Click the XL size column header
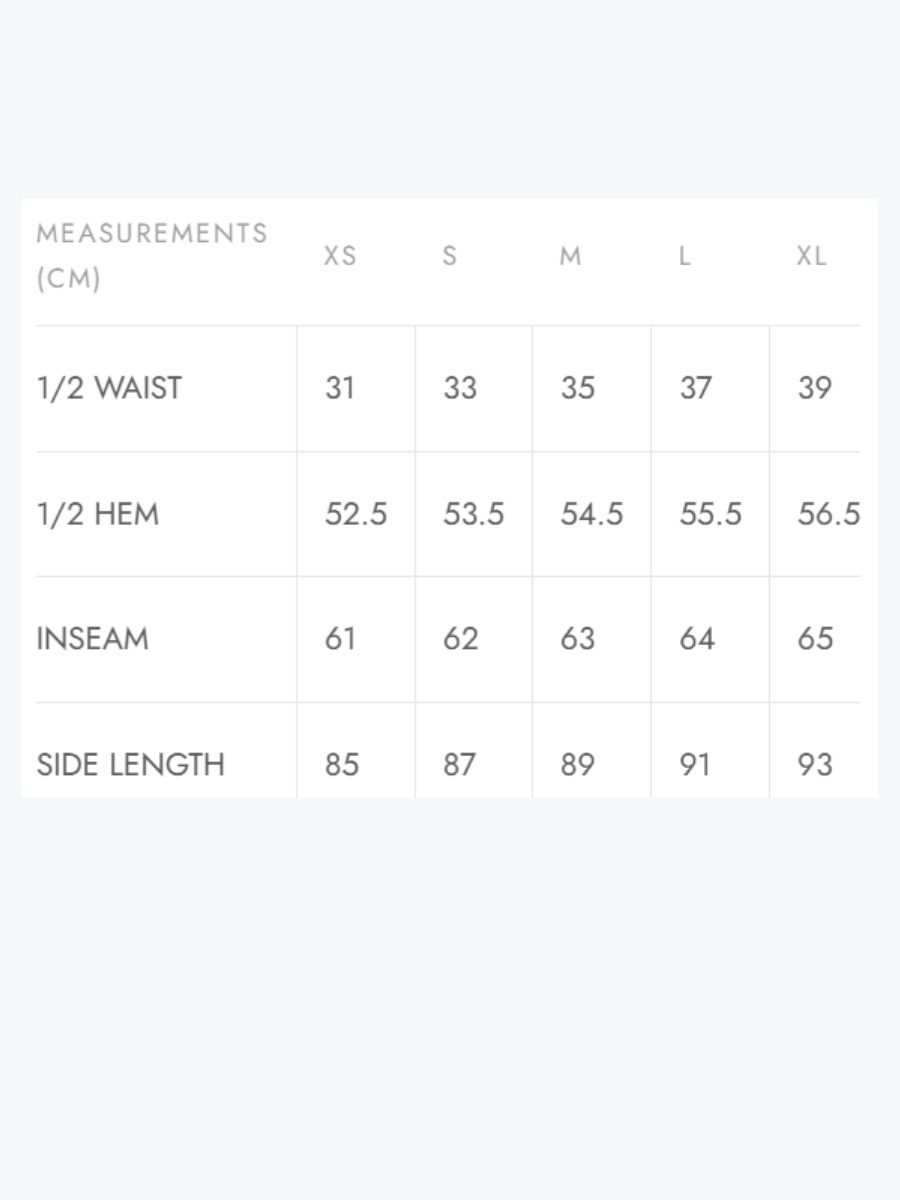The width and height of the screenshot is (900, 1200). pyautogui.click(x=811, y=256)
